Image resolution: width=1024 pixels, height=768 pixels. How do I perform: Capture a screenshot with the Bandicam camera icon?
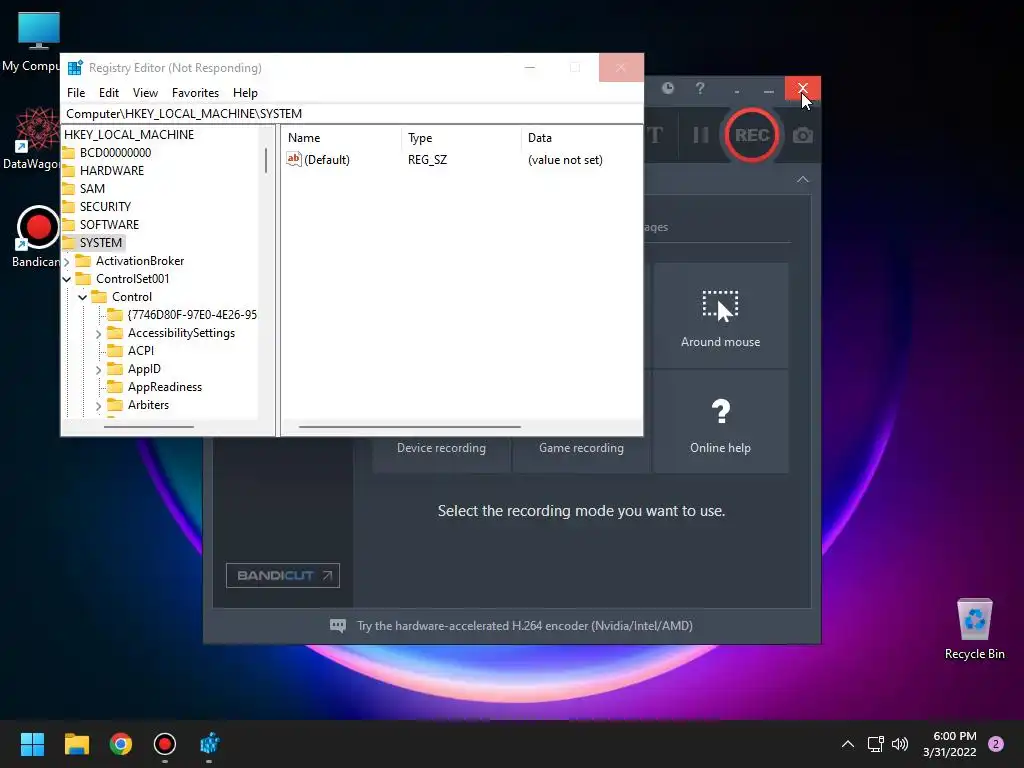803,135
